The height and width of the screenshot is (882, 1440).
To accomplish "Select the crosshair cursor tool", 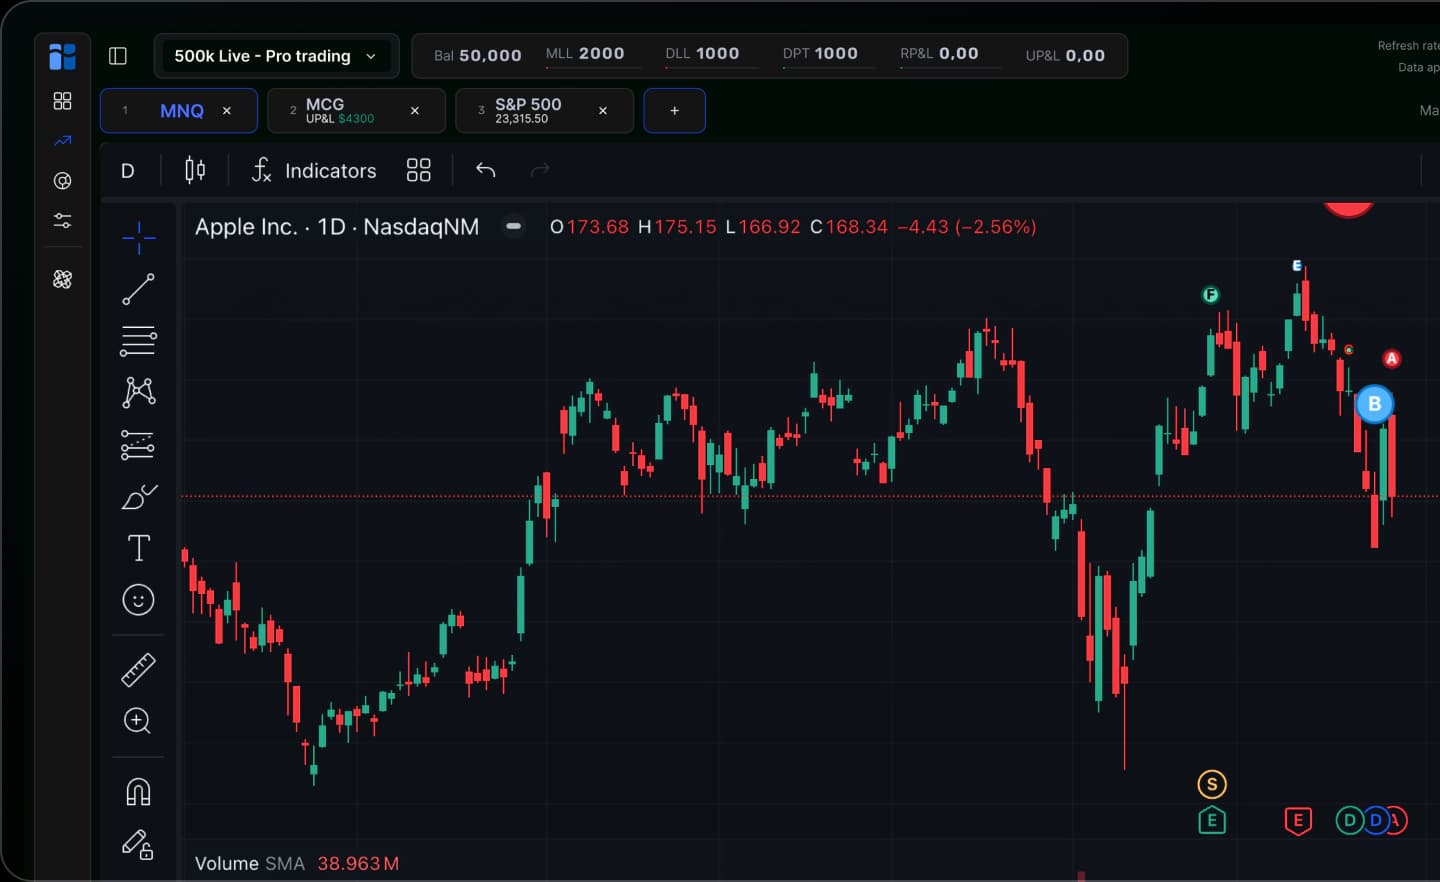I will (x=138, y=237).
